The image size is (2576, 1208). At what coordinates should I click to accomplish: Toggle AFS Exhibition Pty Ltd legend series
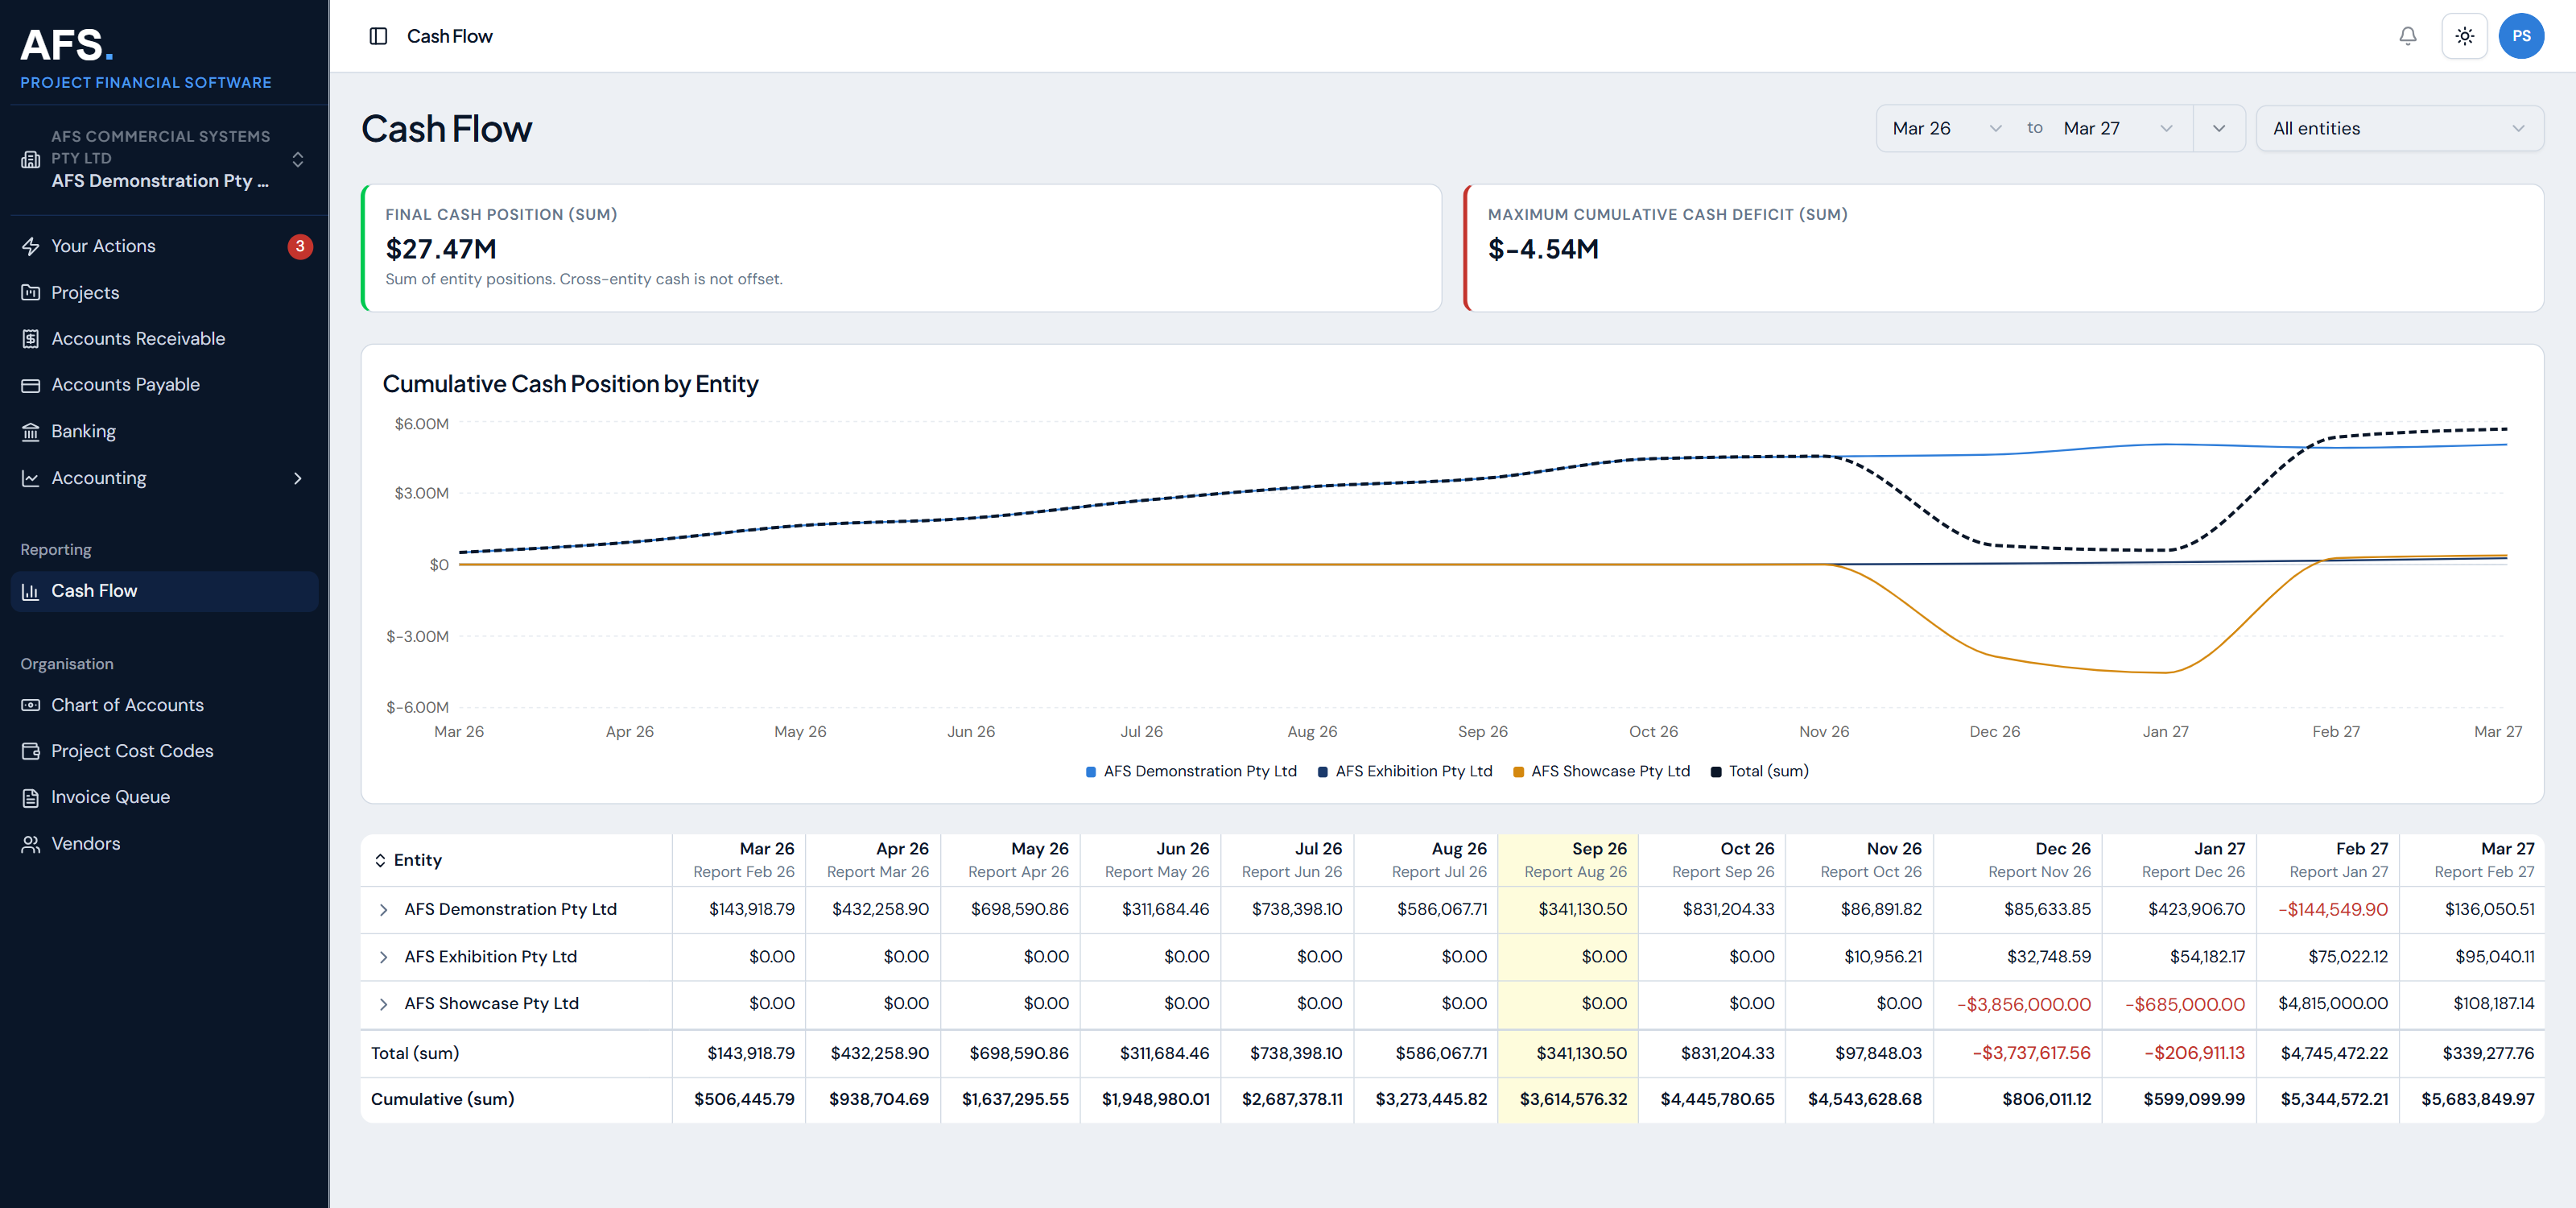pos(1405,771)
